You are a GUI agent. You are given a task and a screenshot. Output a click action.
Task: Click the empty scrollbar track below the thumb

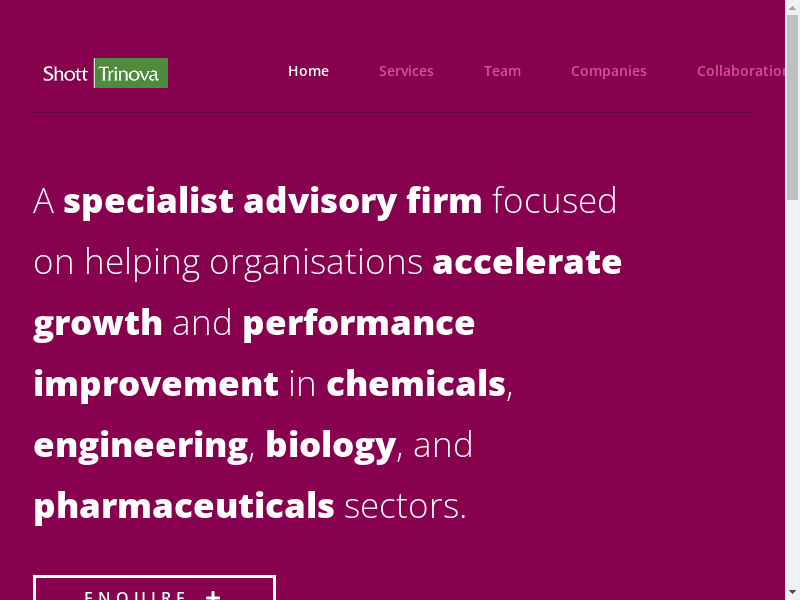[x=792, y=400]
